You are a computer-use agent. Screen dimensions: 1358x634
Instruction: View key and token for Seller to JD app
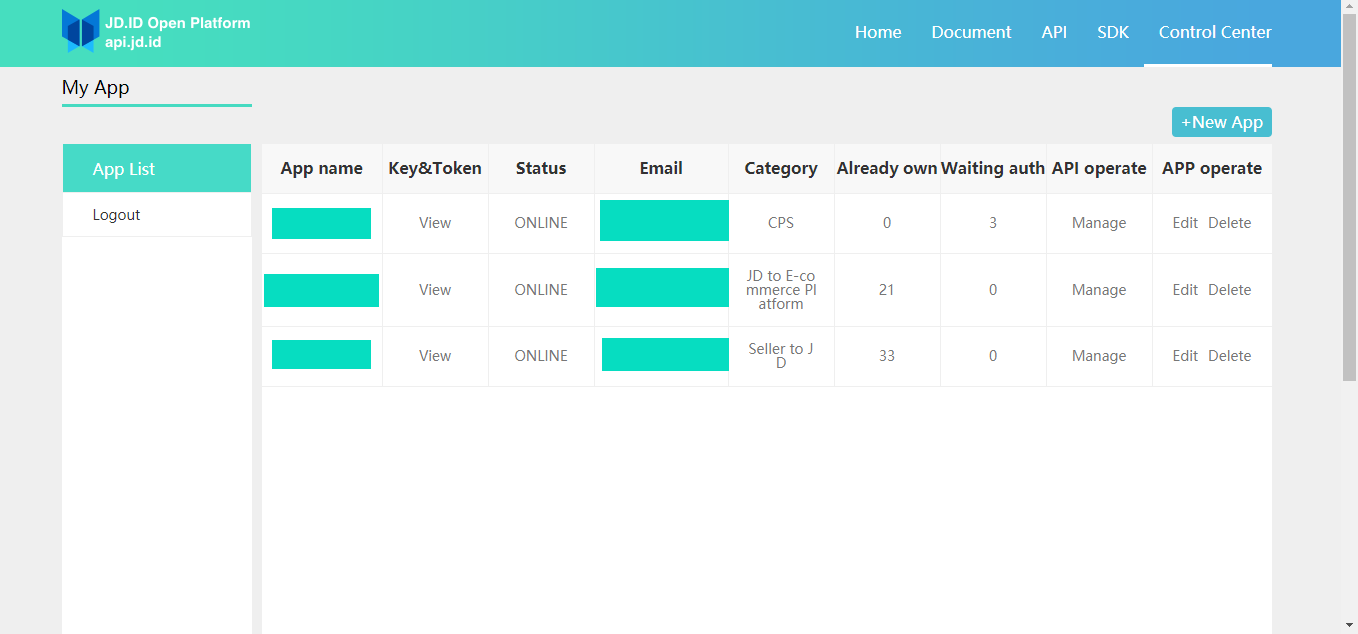point(435,356)
